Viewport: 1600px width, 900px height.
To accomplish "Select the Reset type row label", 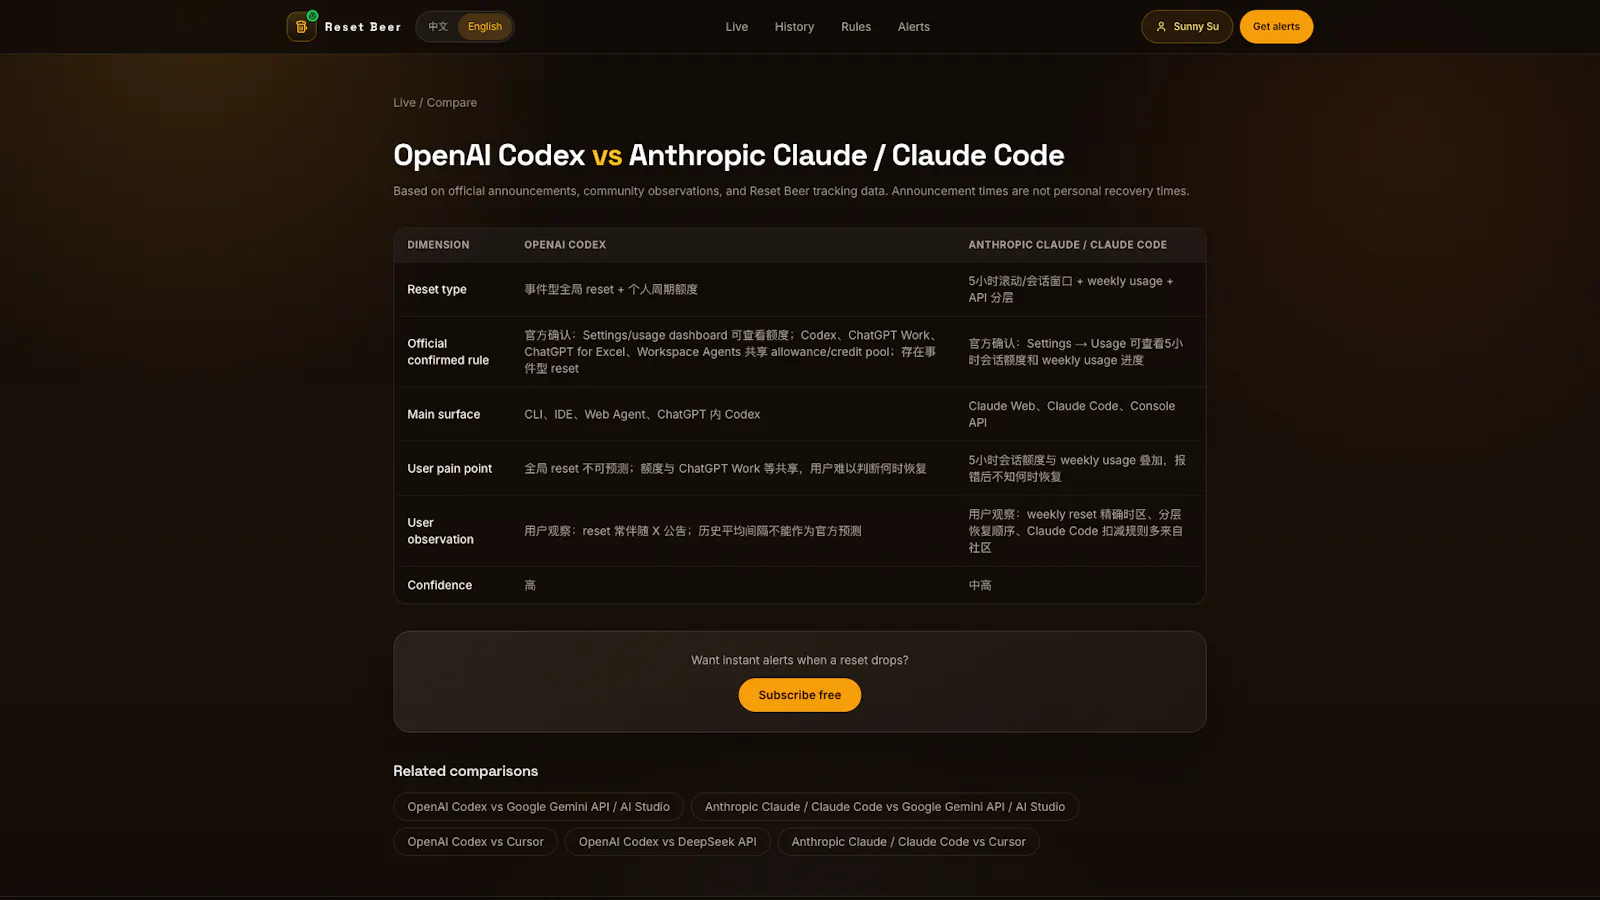I will point(437,290).
